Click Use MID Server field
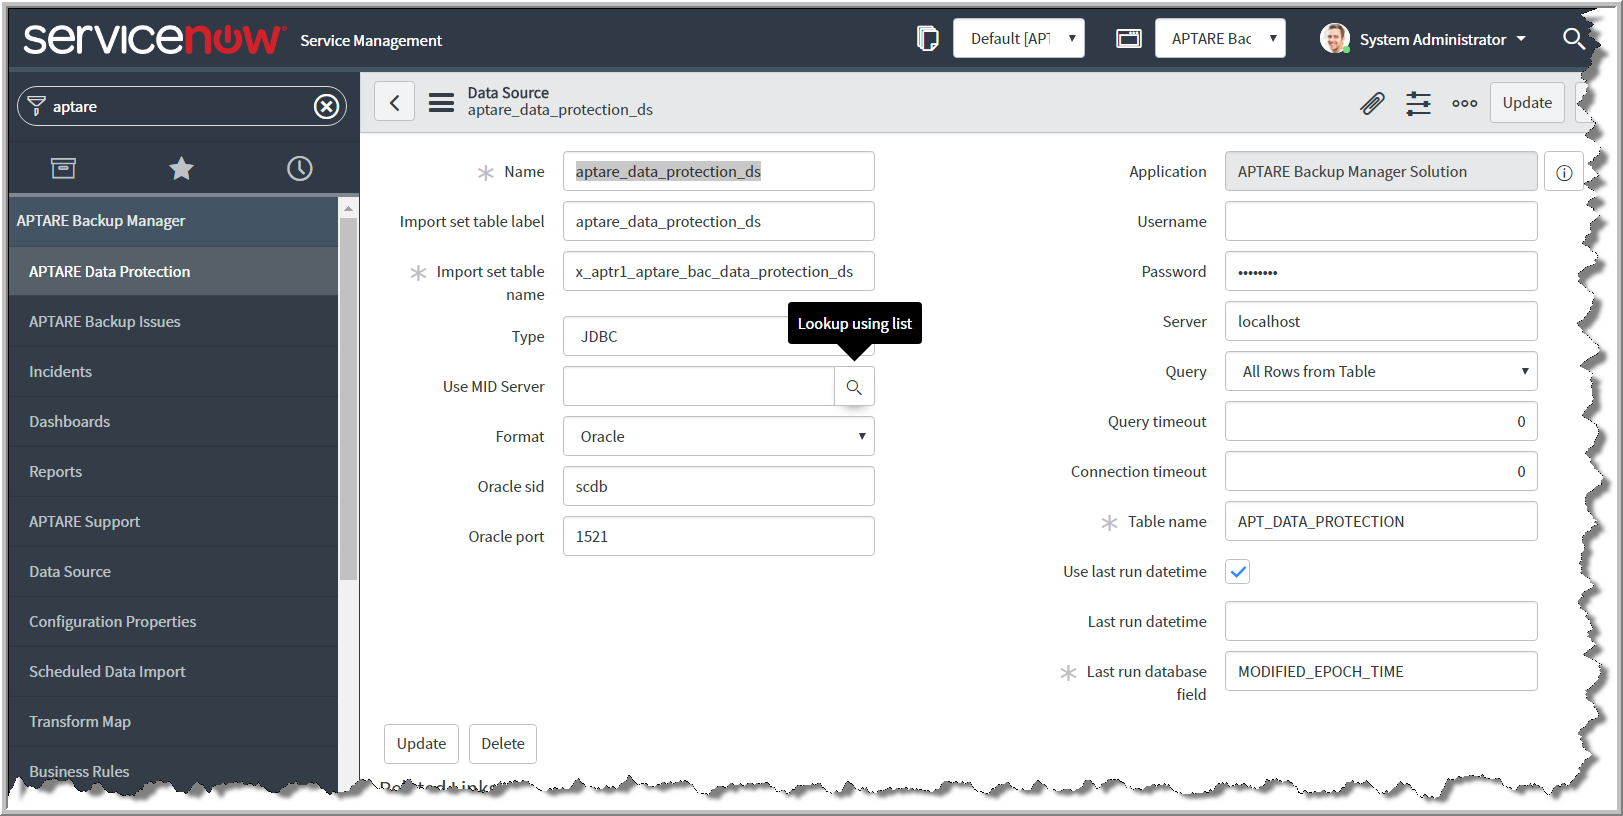The image size is (1623, 816). pyautogui.click(x=699, y=386)
